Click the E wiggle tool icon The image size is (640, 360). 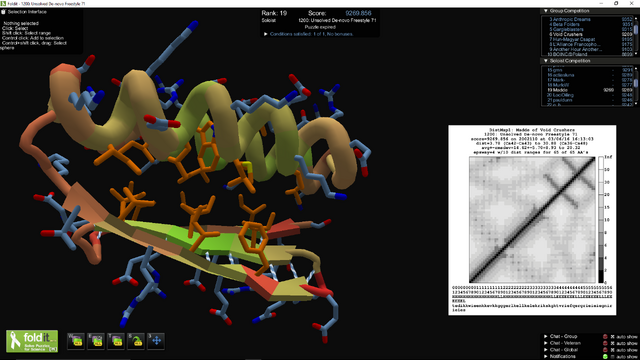(x=96, y=341)
